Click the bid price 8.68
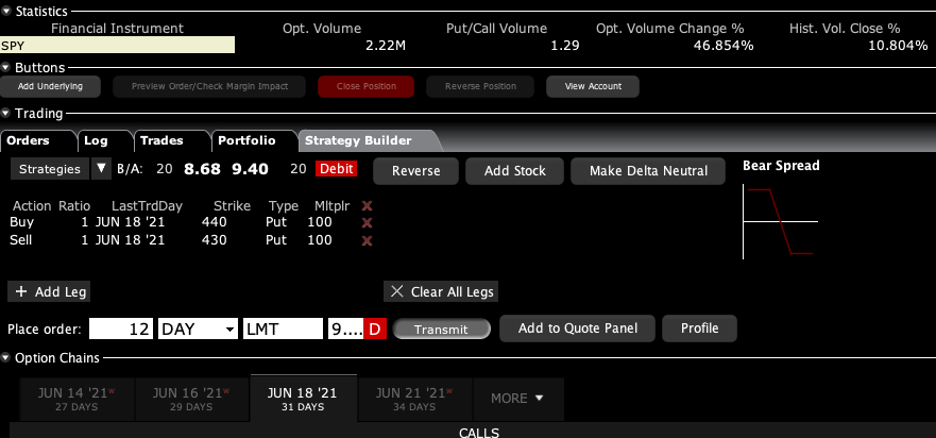This screenshot has height=438, width=936. pyautogui.click(x=202, y=169)
